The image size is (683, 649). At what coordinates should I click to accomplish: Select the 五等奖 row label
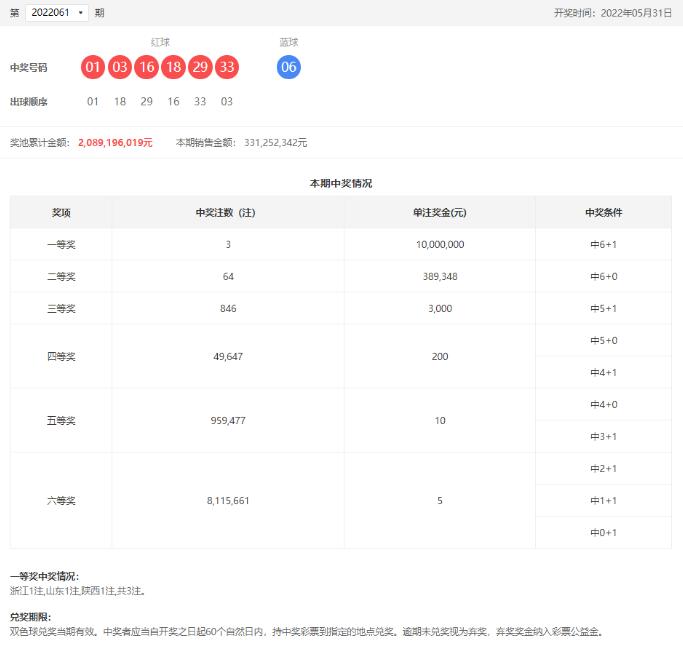(61, 421)
